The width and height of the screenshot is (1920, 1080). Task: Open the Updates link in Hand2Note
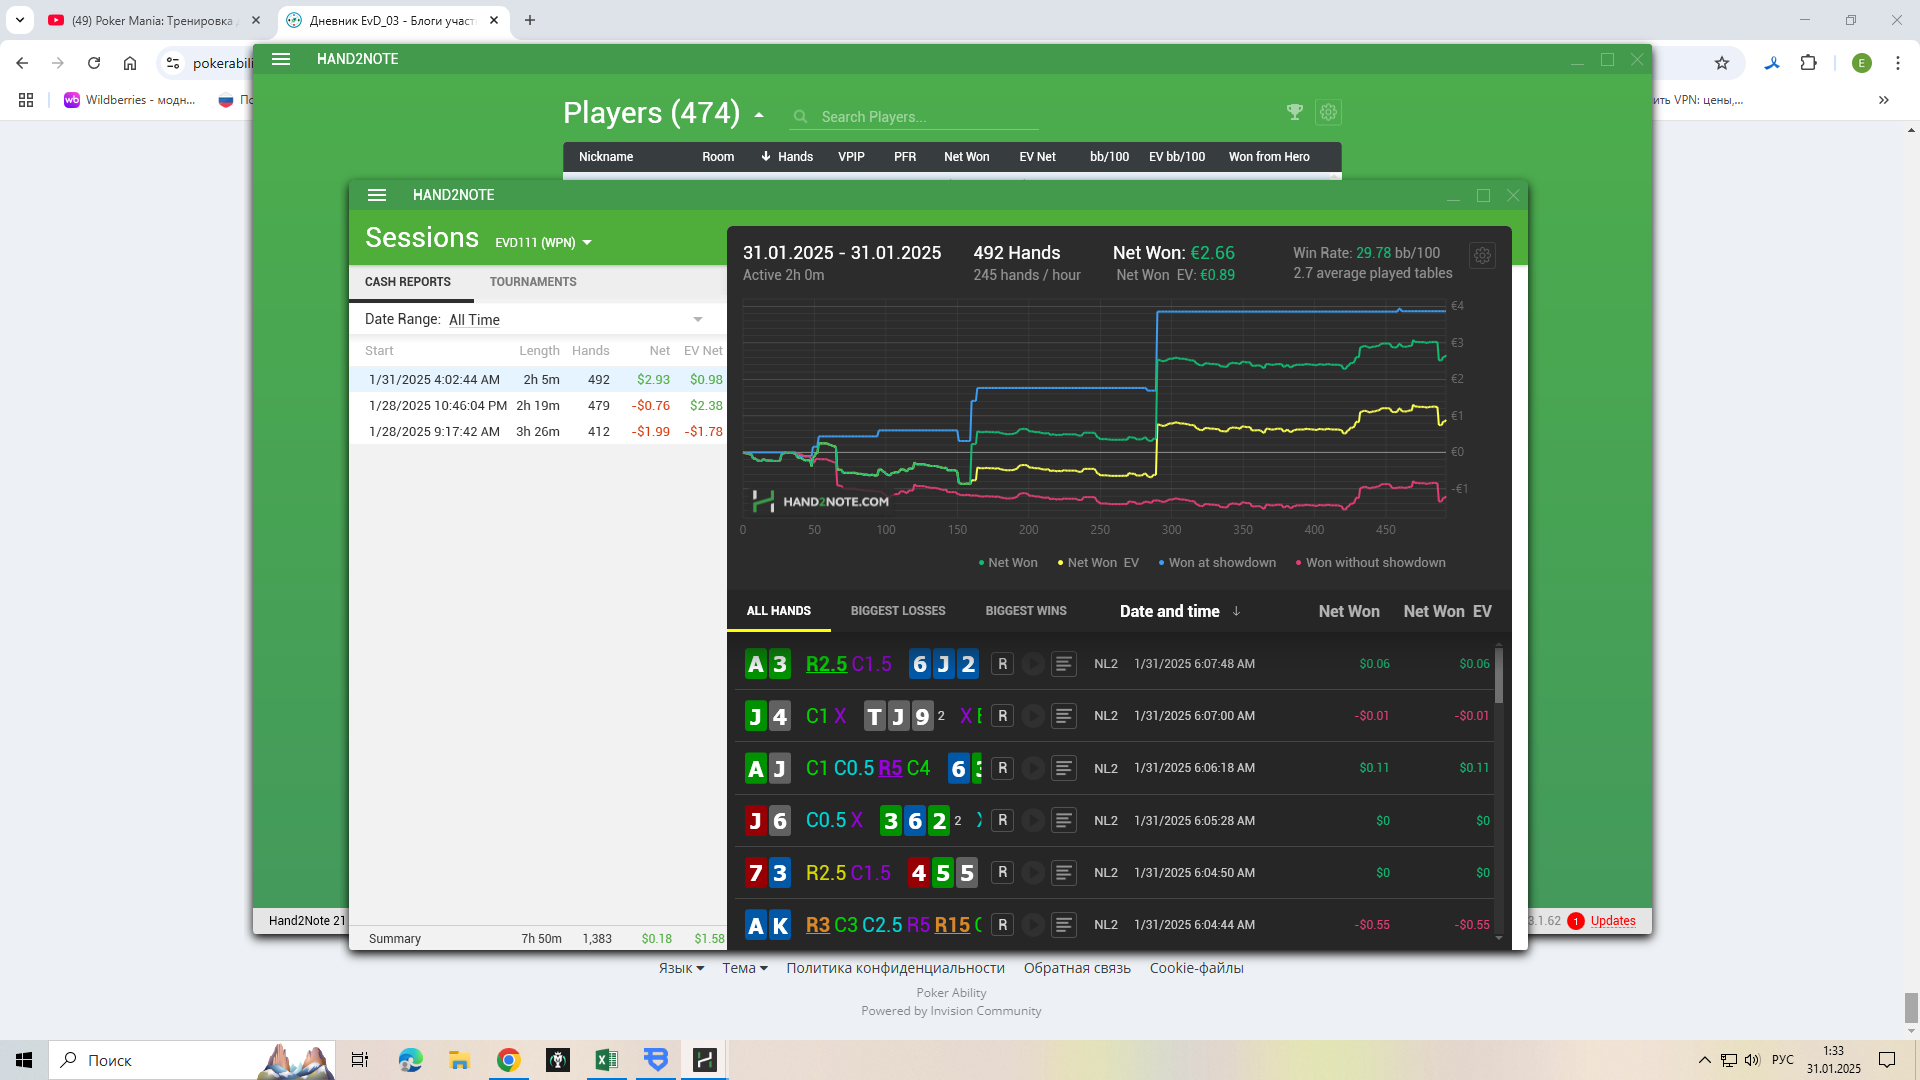(1613, 921)
